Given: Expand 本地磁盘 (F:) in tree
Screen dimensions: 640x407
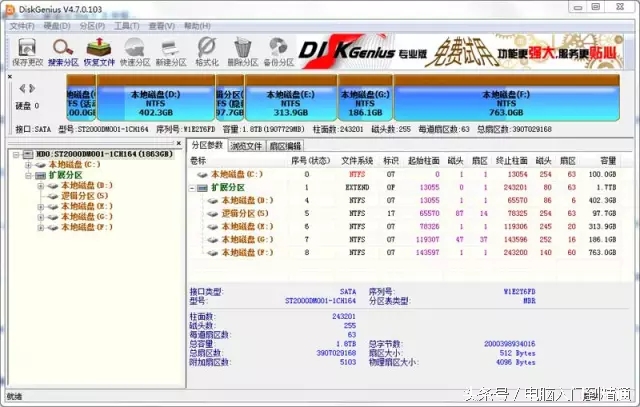Looking at the screenshot, I should 40,227.
